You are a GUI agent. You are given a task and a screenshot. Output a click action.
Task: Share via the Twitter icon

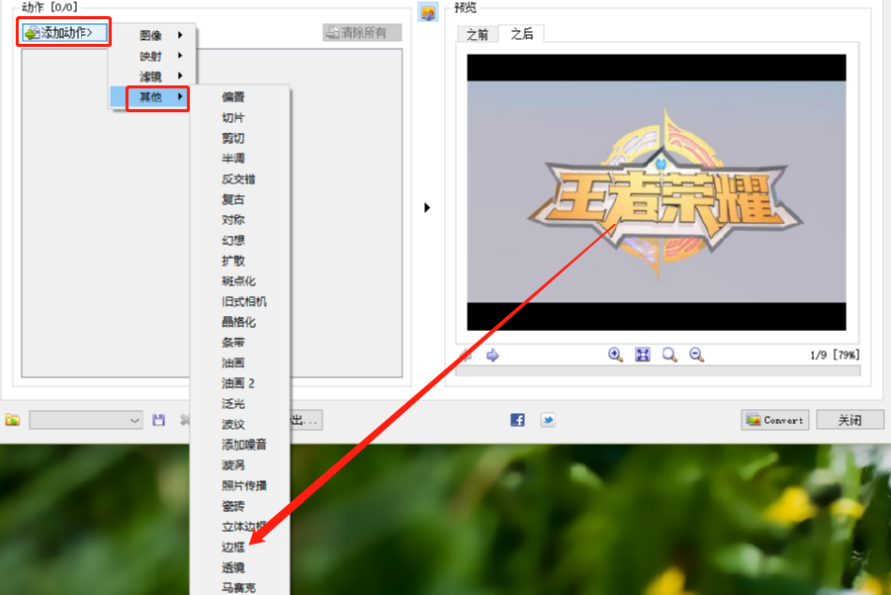point(548,420)
